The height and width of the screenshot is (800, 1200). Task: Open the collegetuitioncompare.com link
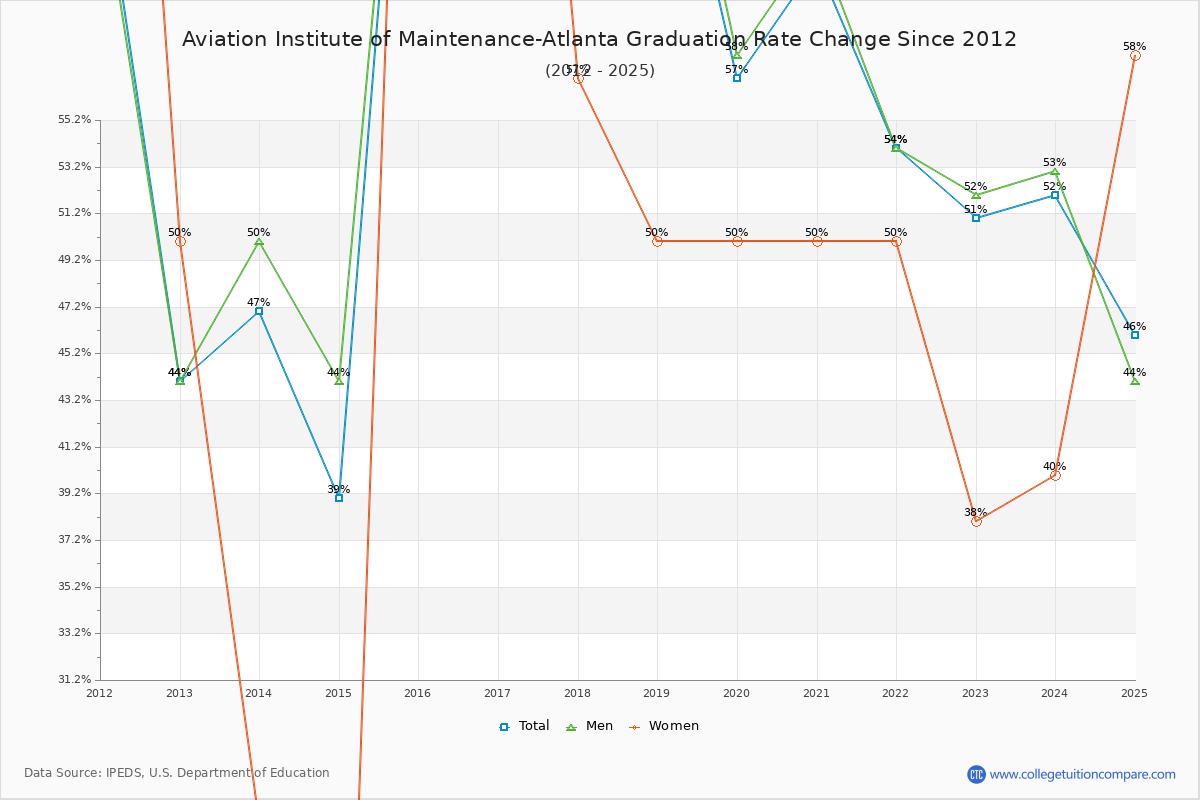pos(1083,774)
